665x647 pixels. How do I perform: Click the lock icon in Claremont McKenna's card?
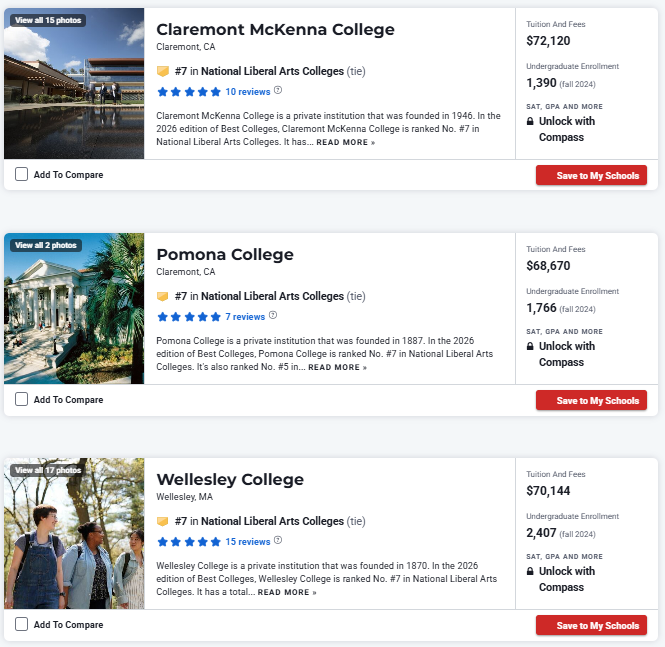click(530, 122)
